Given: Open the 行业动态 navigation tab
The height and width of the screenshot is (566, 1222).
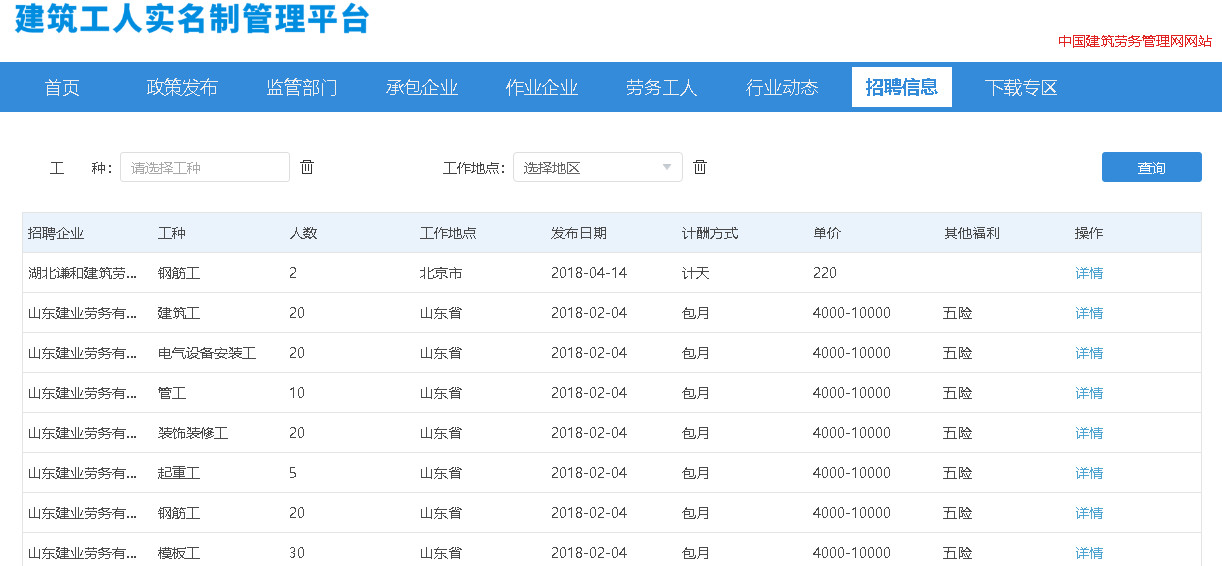Looking at the screenshot, I should point(782,87).
